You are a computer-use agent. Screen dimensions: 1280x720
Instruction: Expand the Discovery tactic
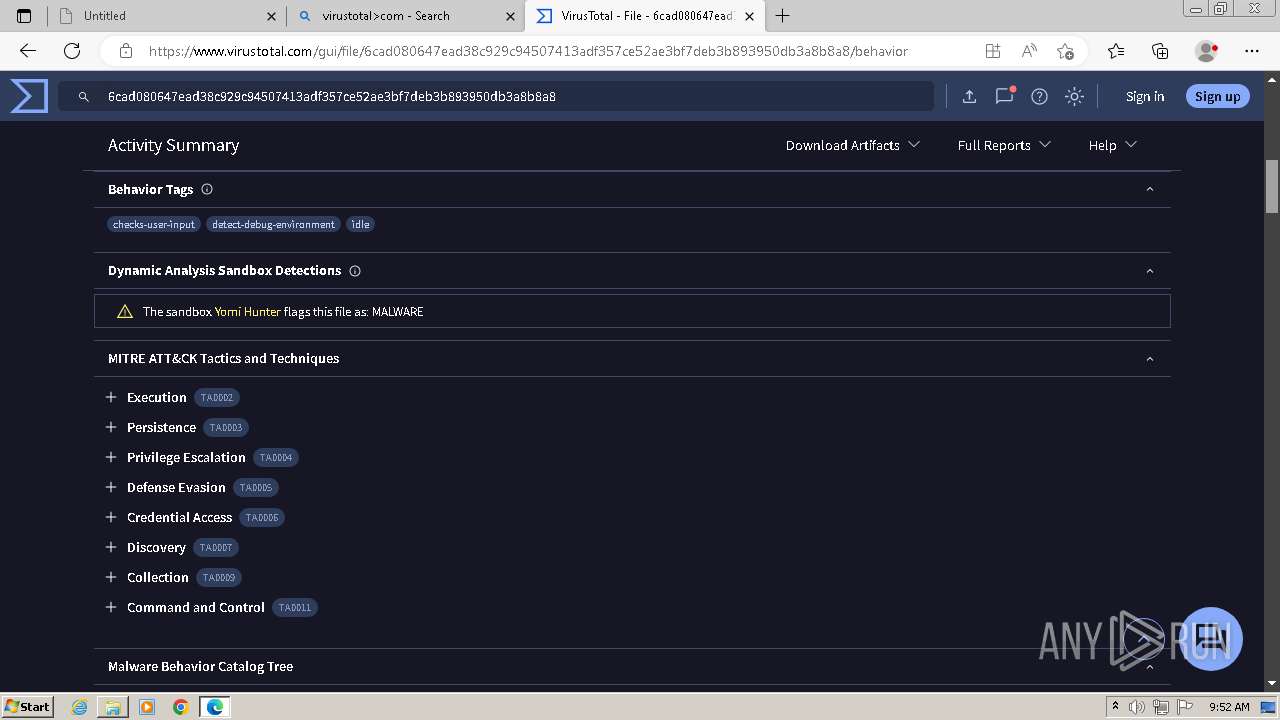(x=111, y=547)
